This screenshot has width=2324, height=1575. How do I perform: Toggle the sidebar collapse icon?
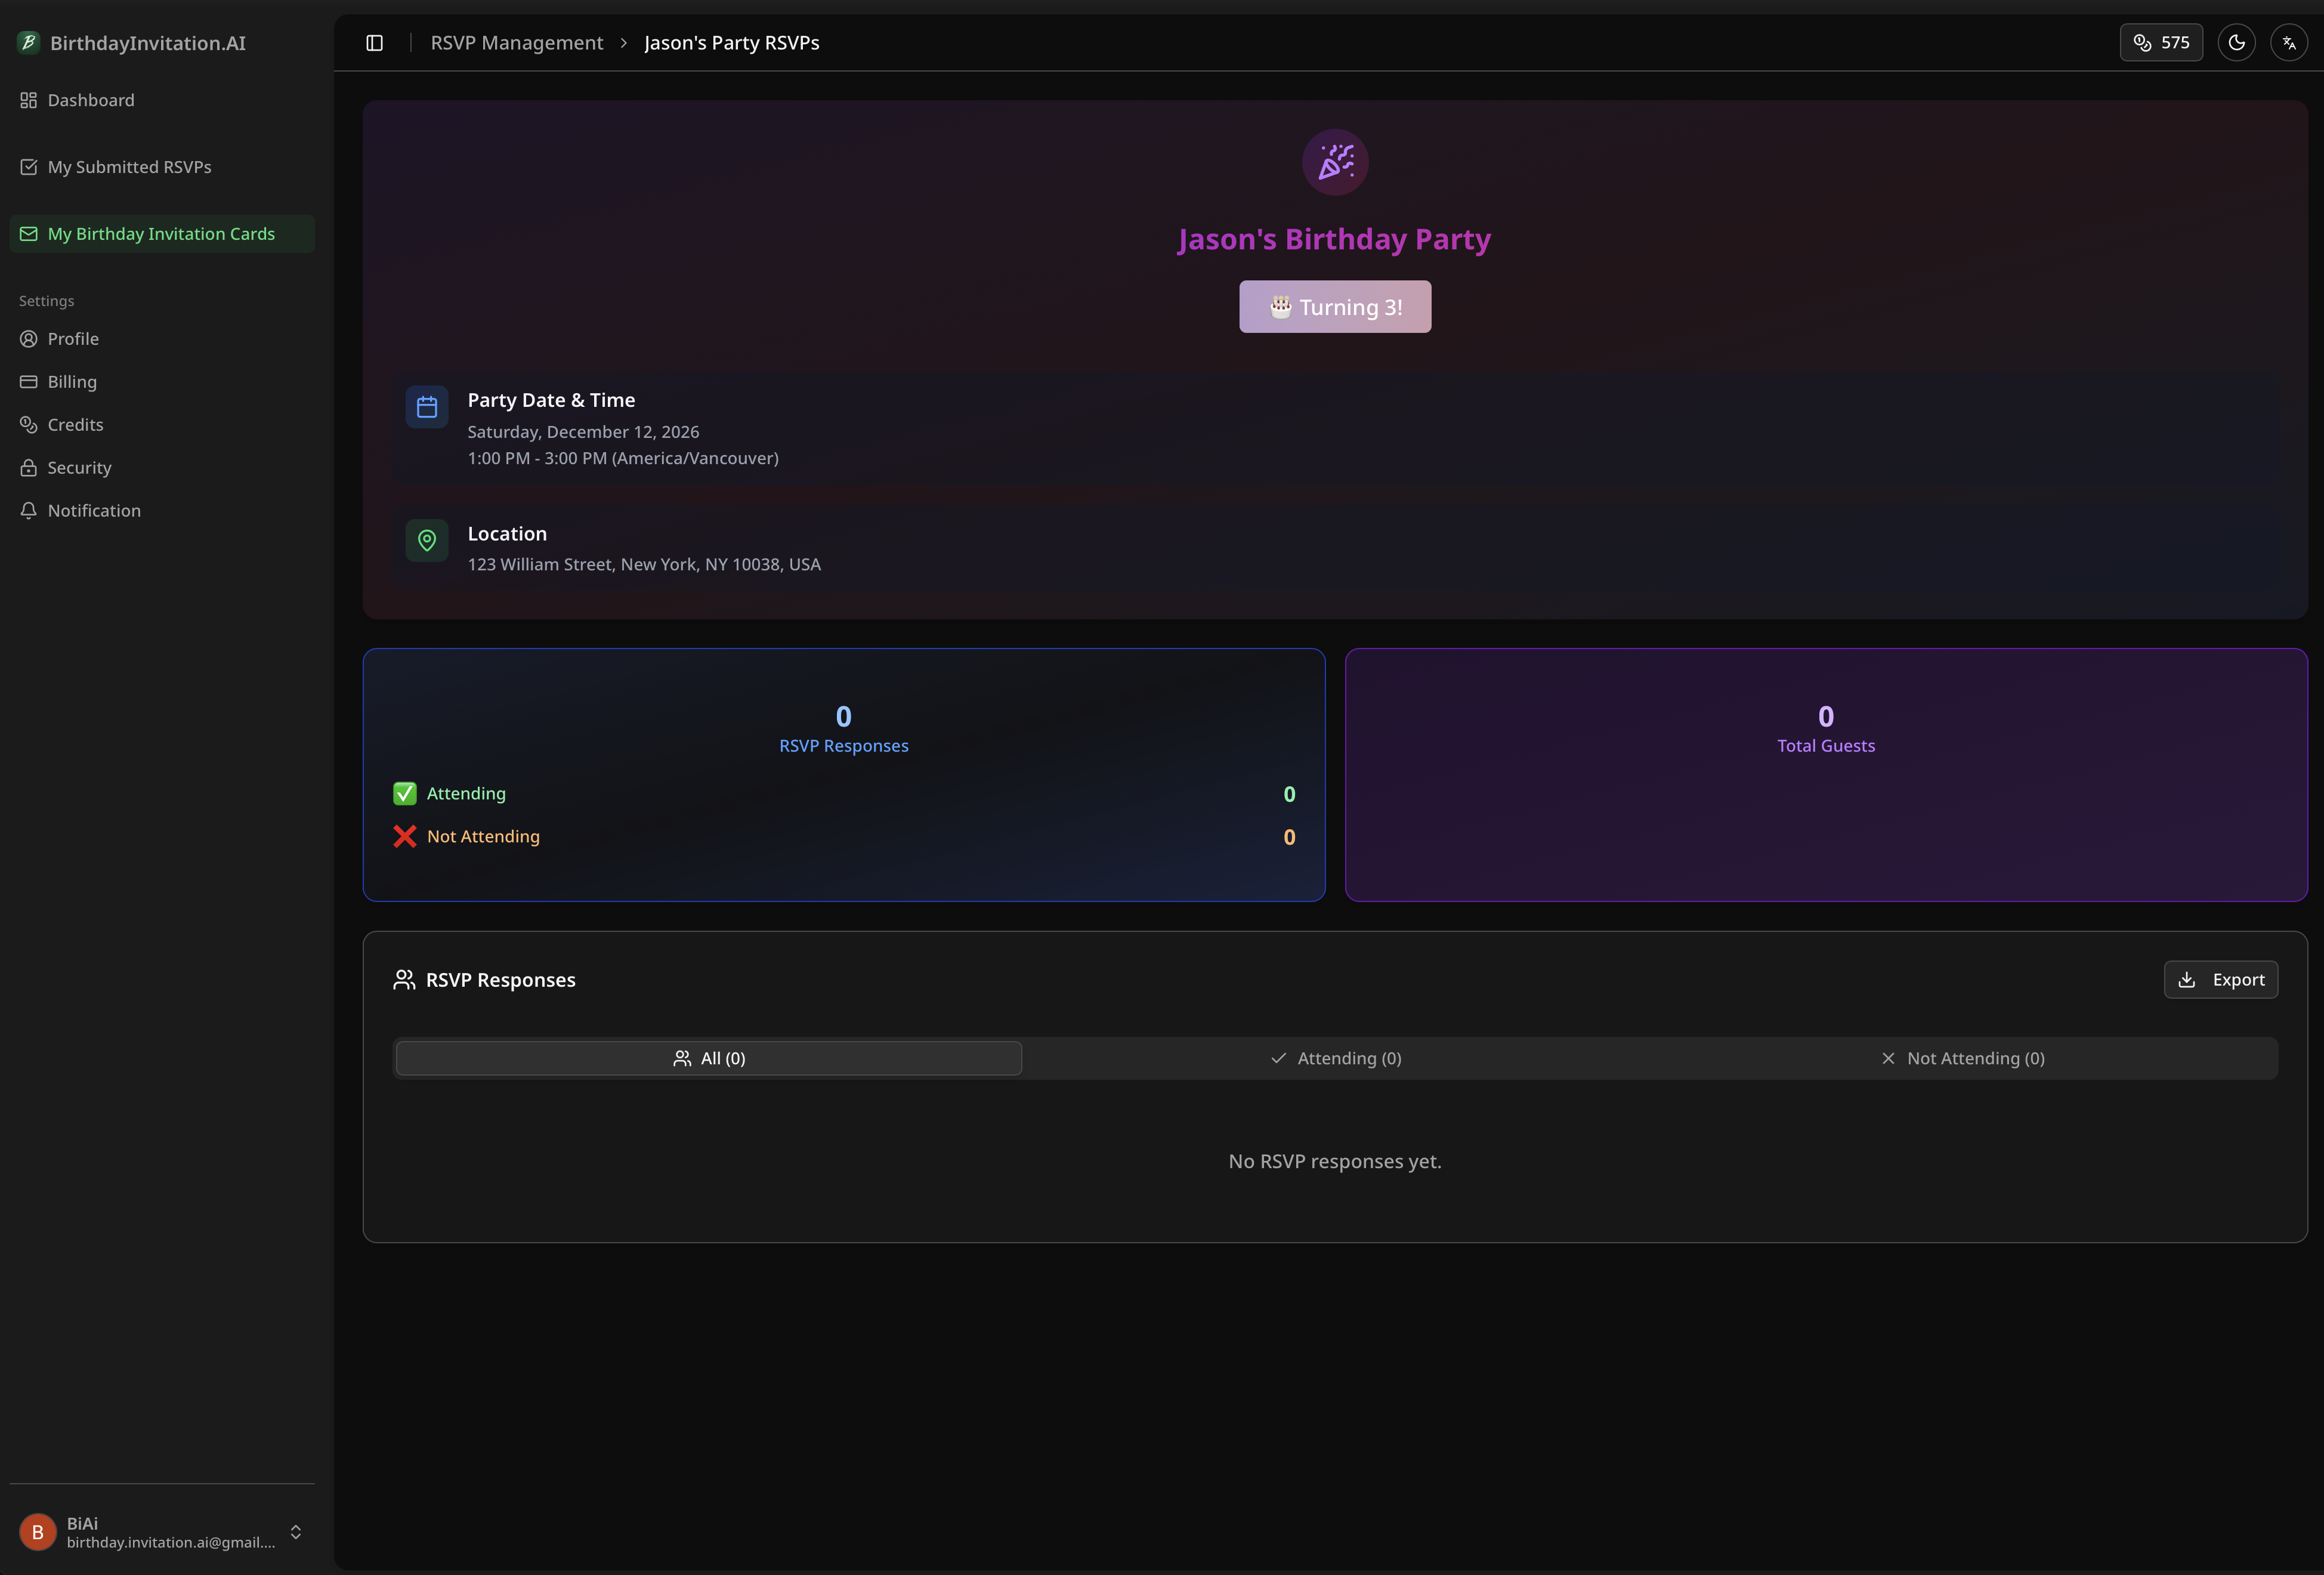click(x=374, y=43)
